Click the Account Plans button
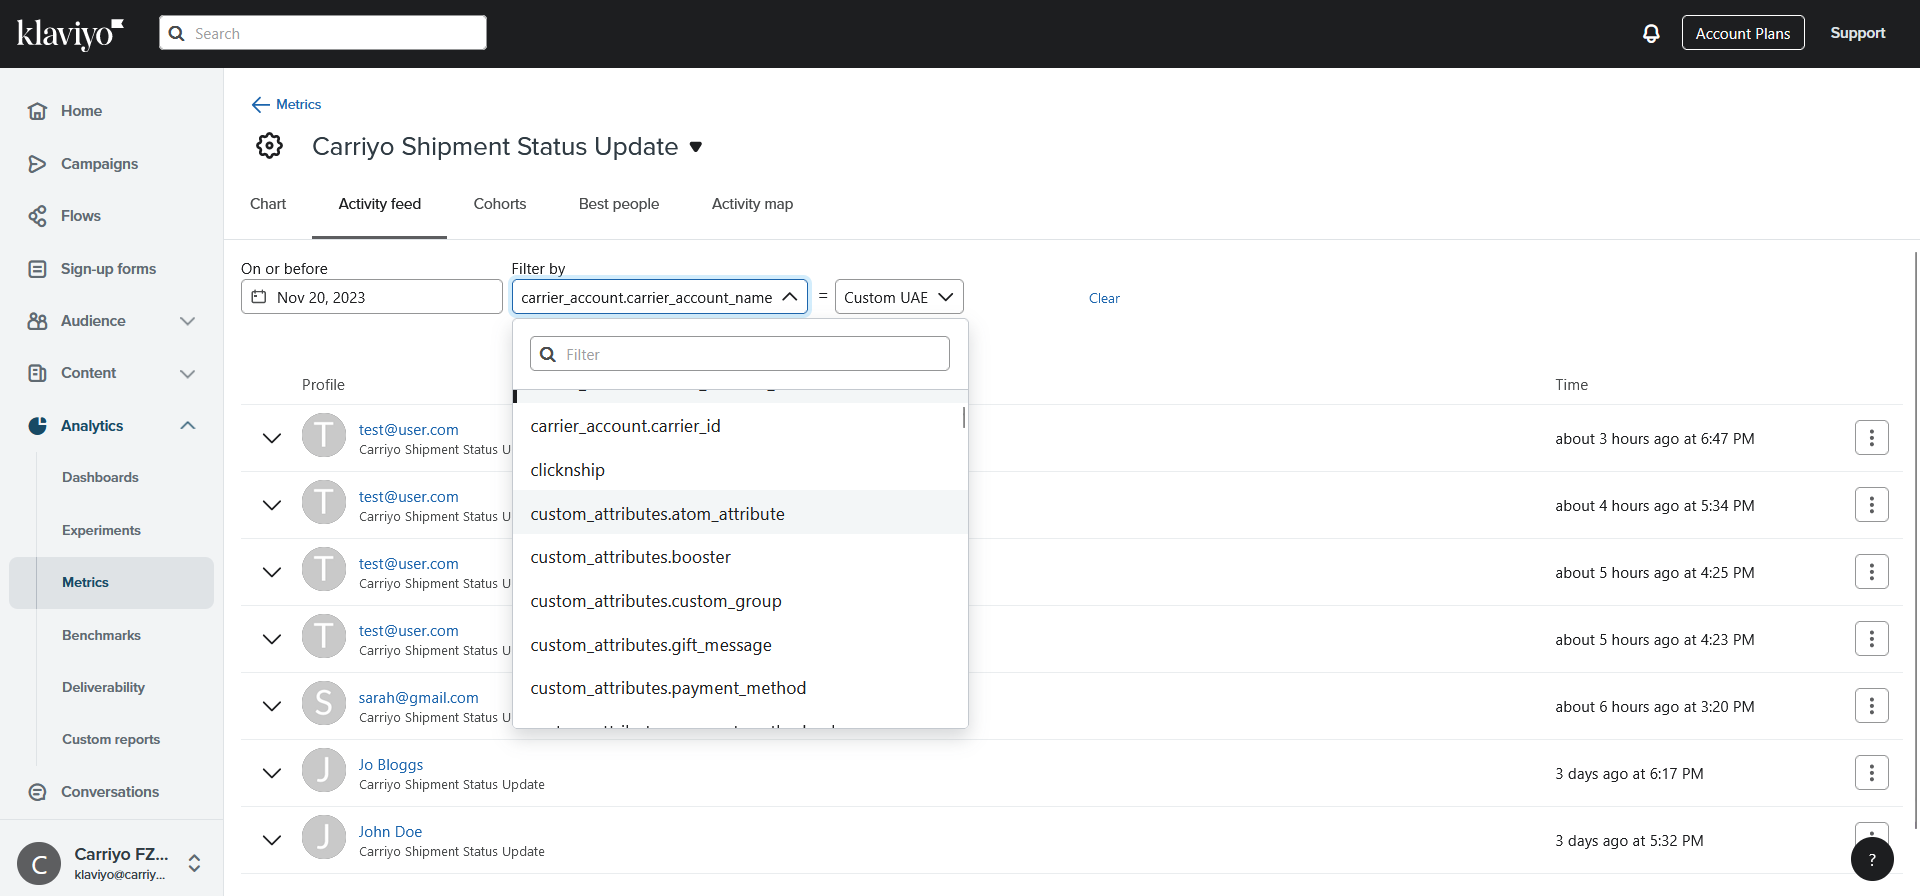The width and height of the screenshot is (1920, 896). (x=1743, y=33)
